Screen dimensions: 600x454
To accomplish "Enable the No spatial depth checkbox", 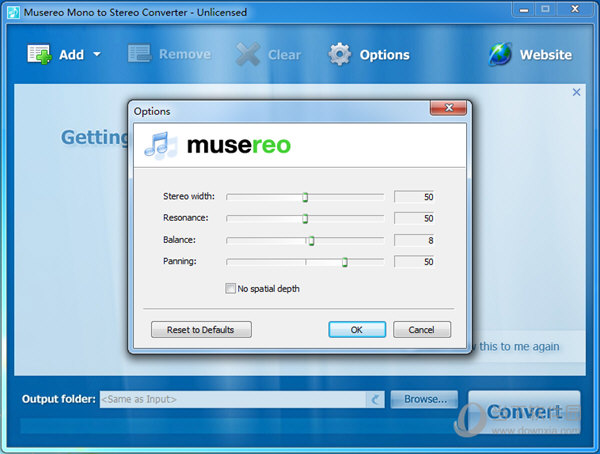I will (230, 288).
